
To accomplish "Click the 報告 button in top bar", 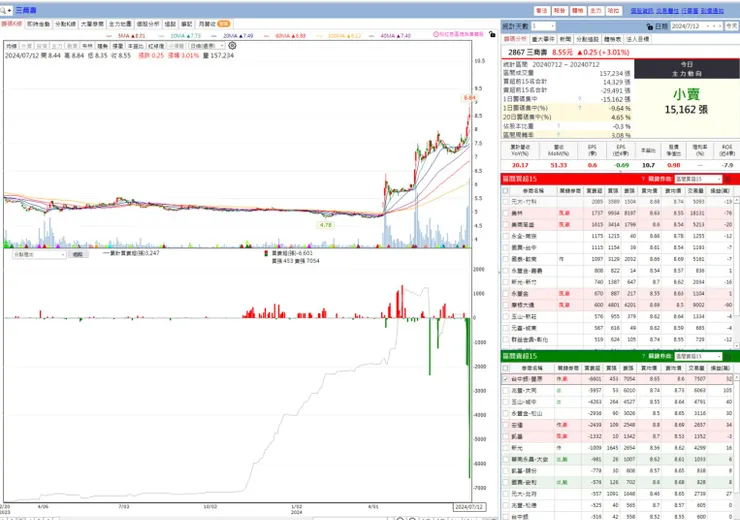I will [x=559, y=10].
